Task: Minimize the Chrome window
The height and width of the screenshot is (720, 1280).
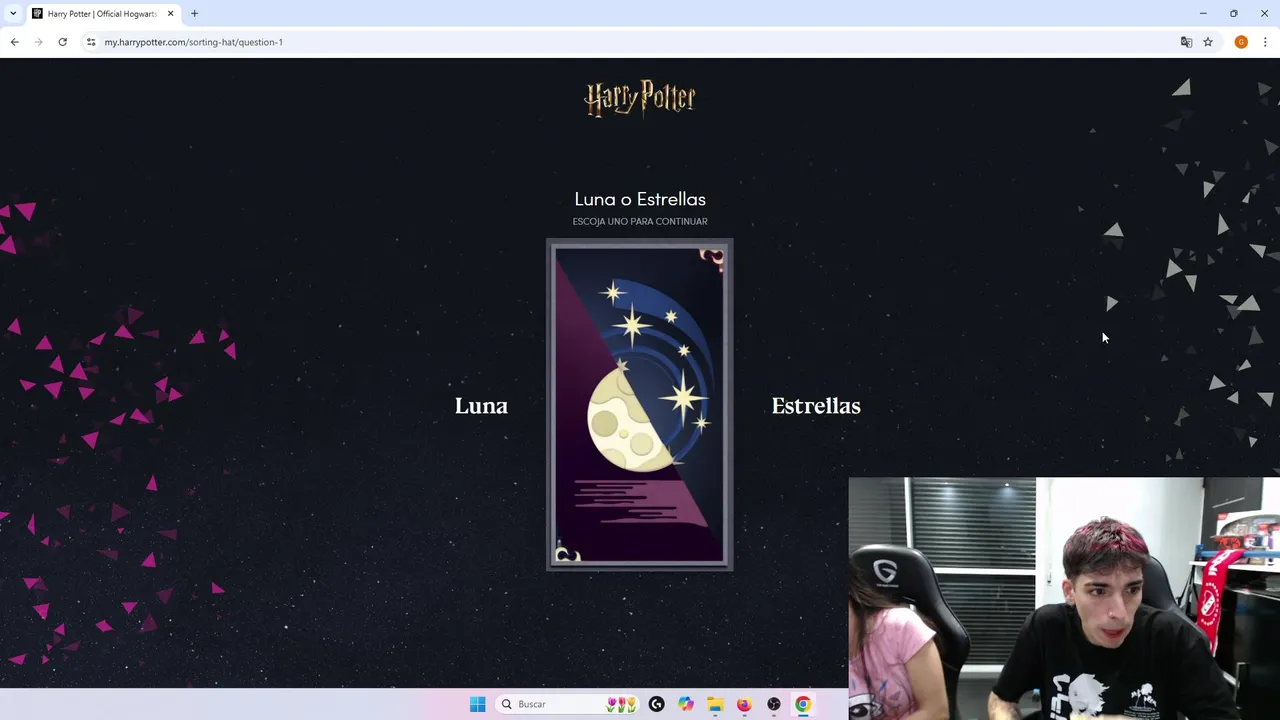Action: coord(1203,14)
